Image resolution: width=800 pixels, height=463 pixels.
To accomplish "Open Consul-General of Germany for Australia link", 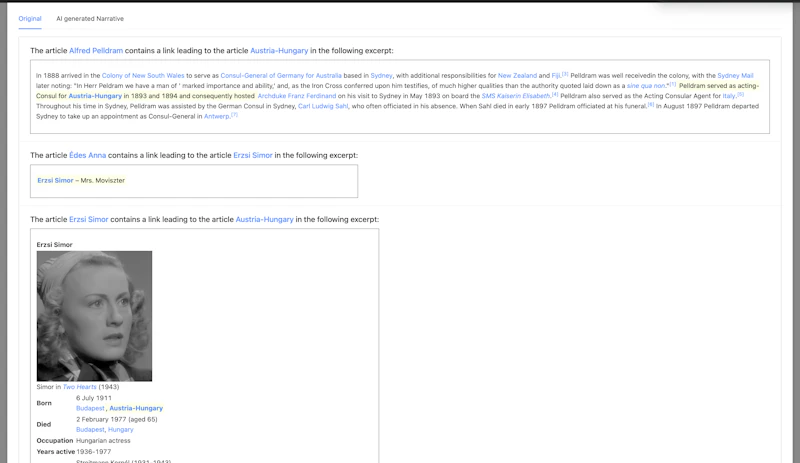I will click(281, 76).
